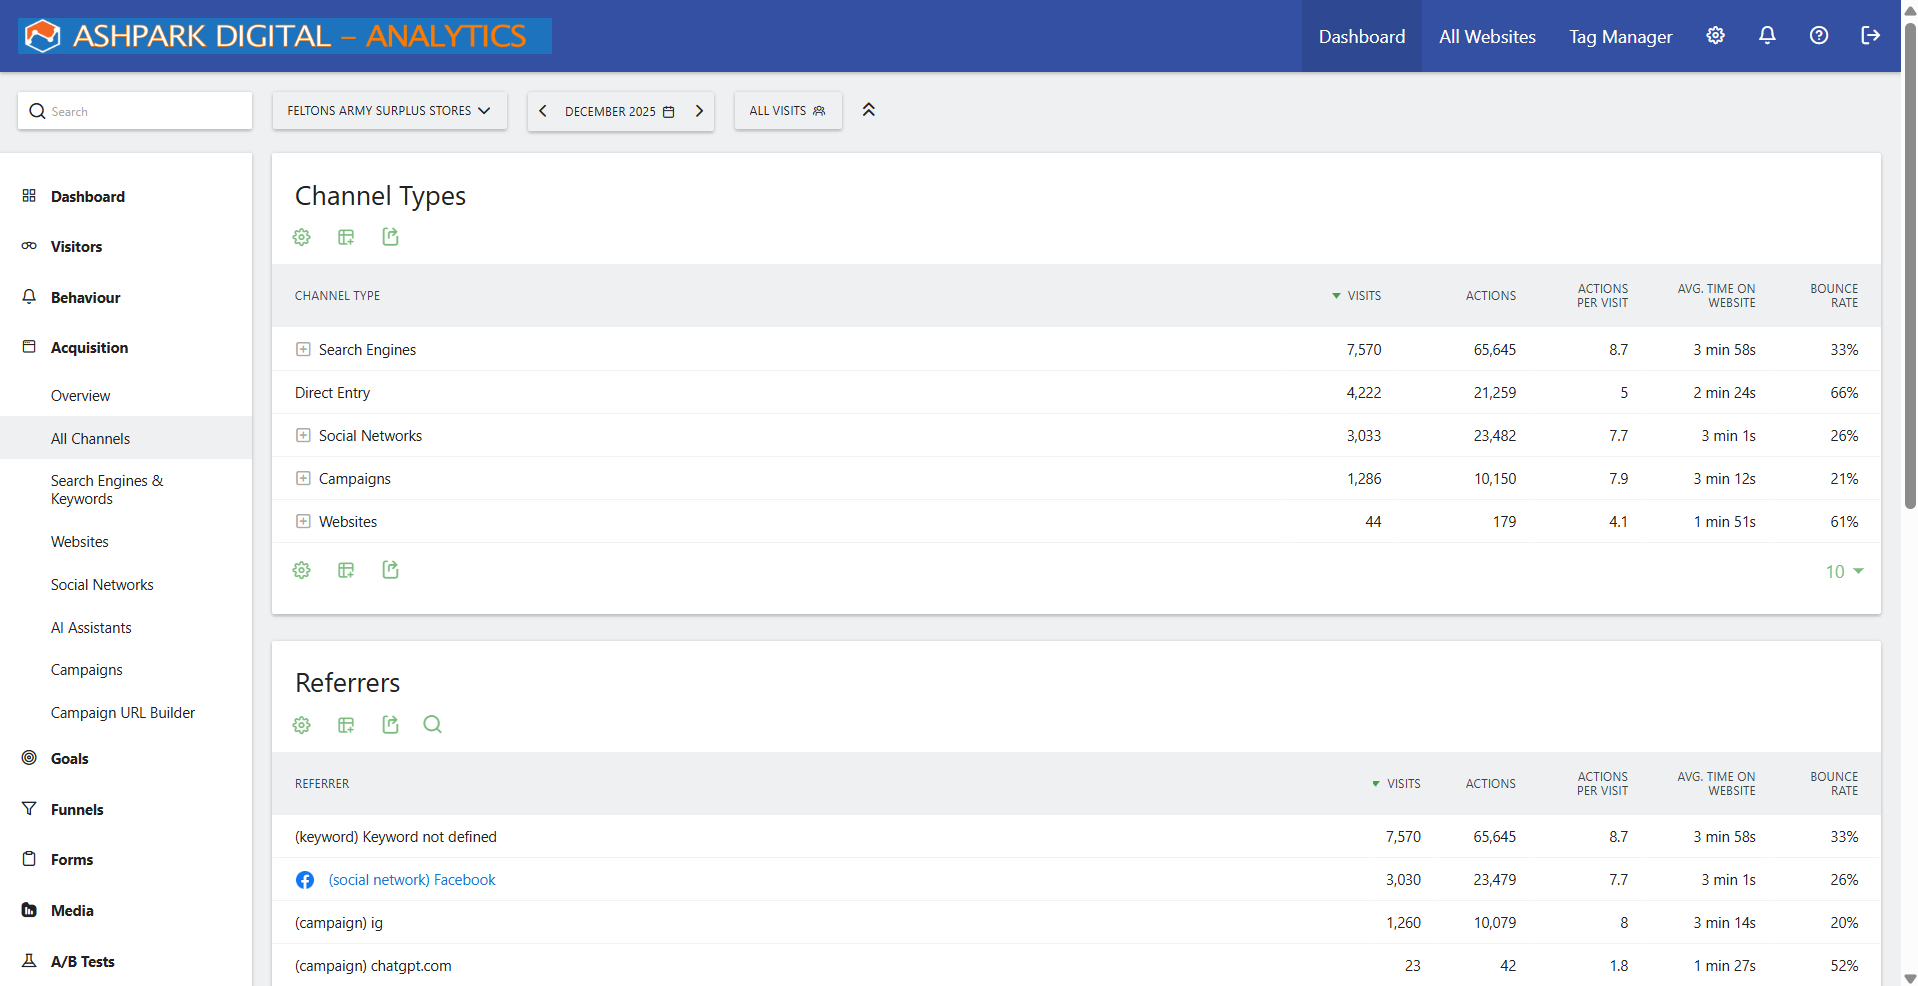The height and width of the screenshot is (986, 1918).
Task: Expand the Social Networks channel row
Action: pyautogui.click(x=303, y=435)
